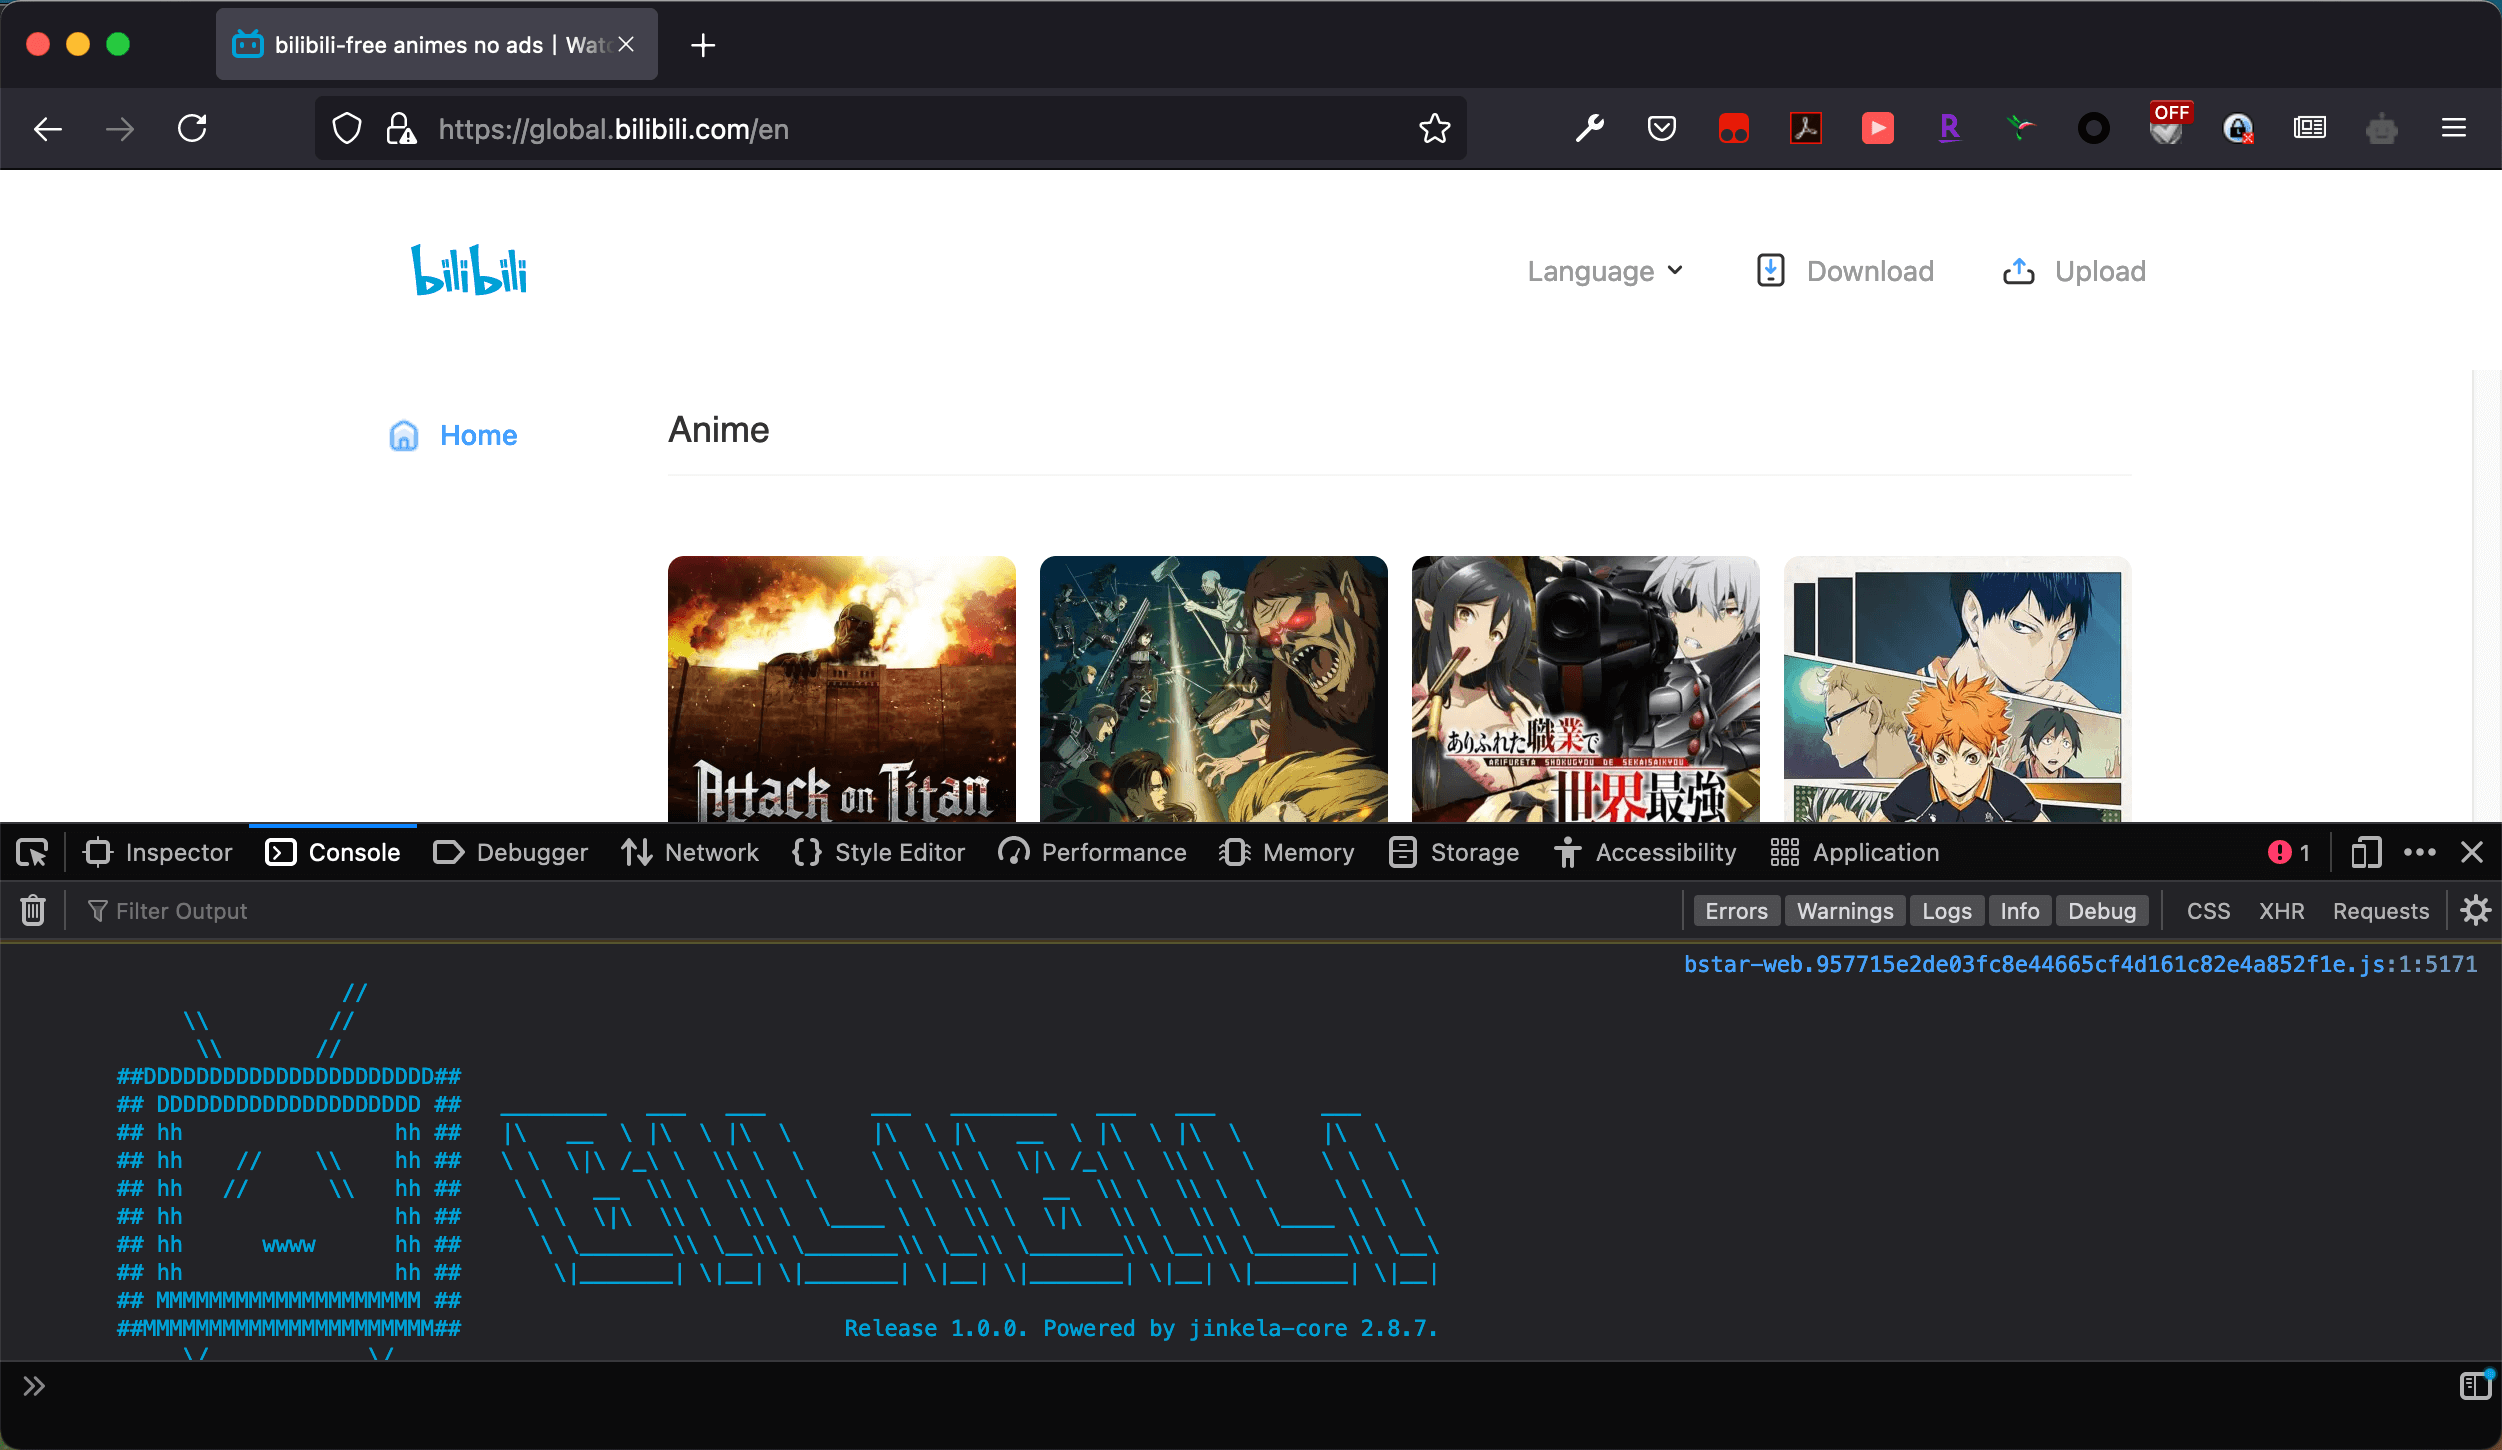Reload the page with the refresh icon

tap(192, 128)
